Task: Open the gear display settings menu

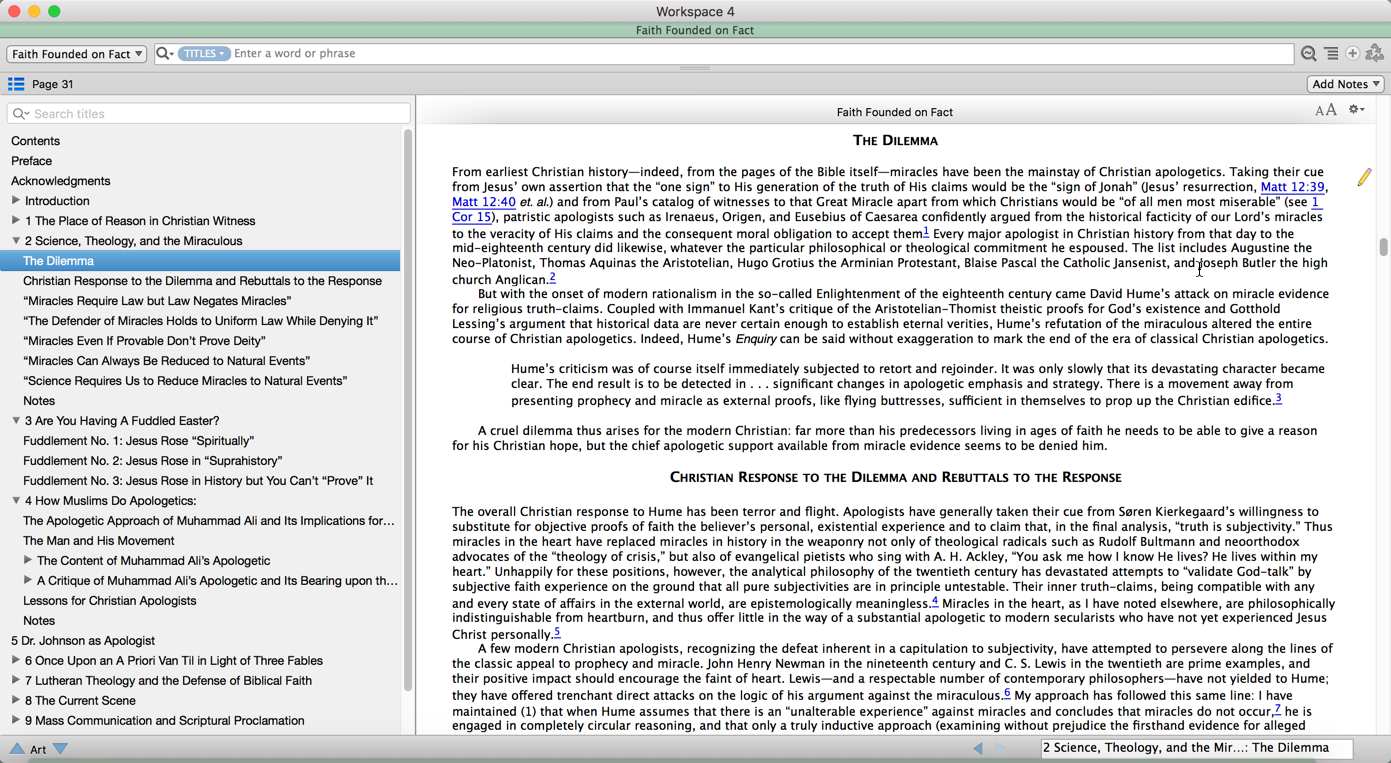Action: [x=1356, y=110]
